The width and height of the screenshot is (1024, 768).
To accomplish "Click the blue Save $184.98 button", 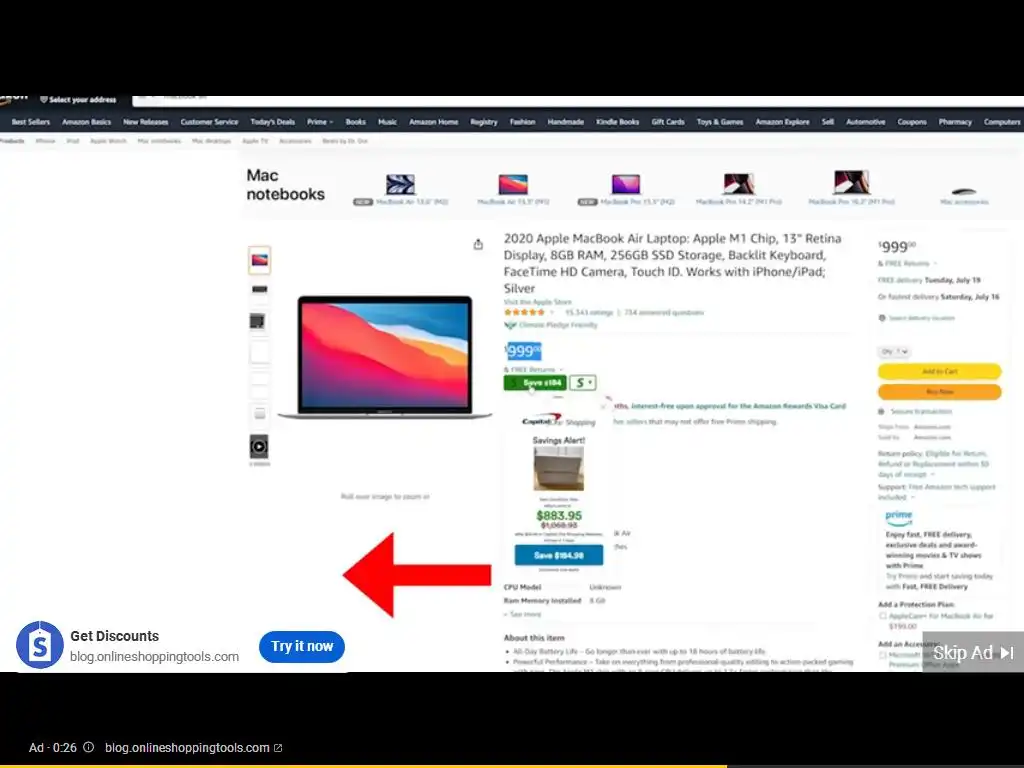I will coord(559,555).
